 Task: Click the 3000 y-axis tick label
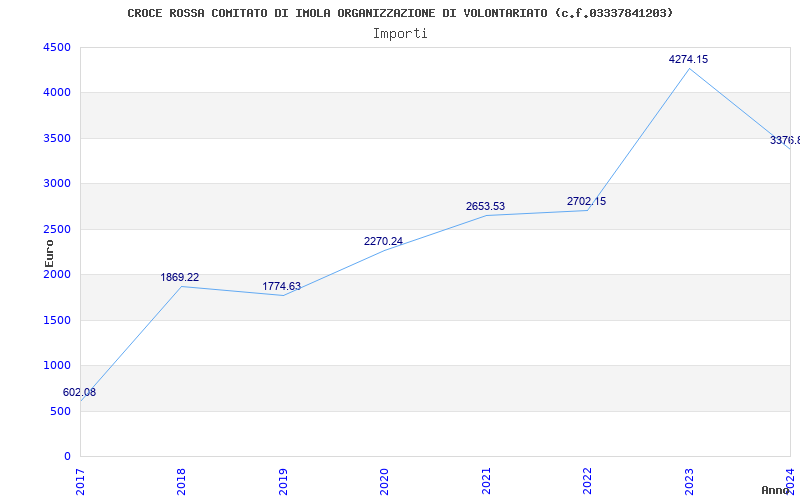tap(57, 184)
